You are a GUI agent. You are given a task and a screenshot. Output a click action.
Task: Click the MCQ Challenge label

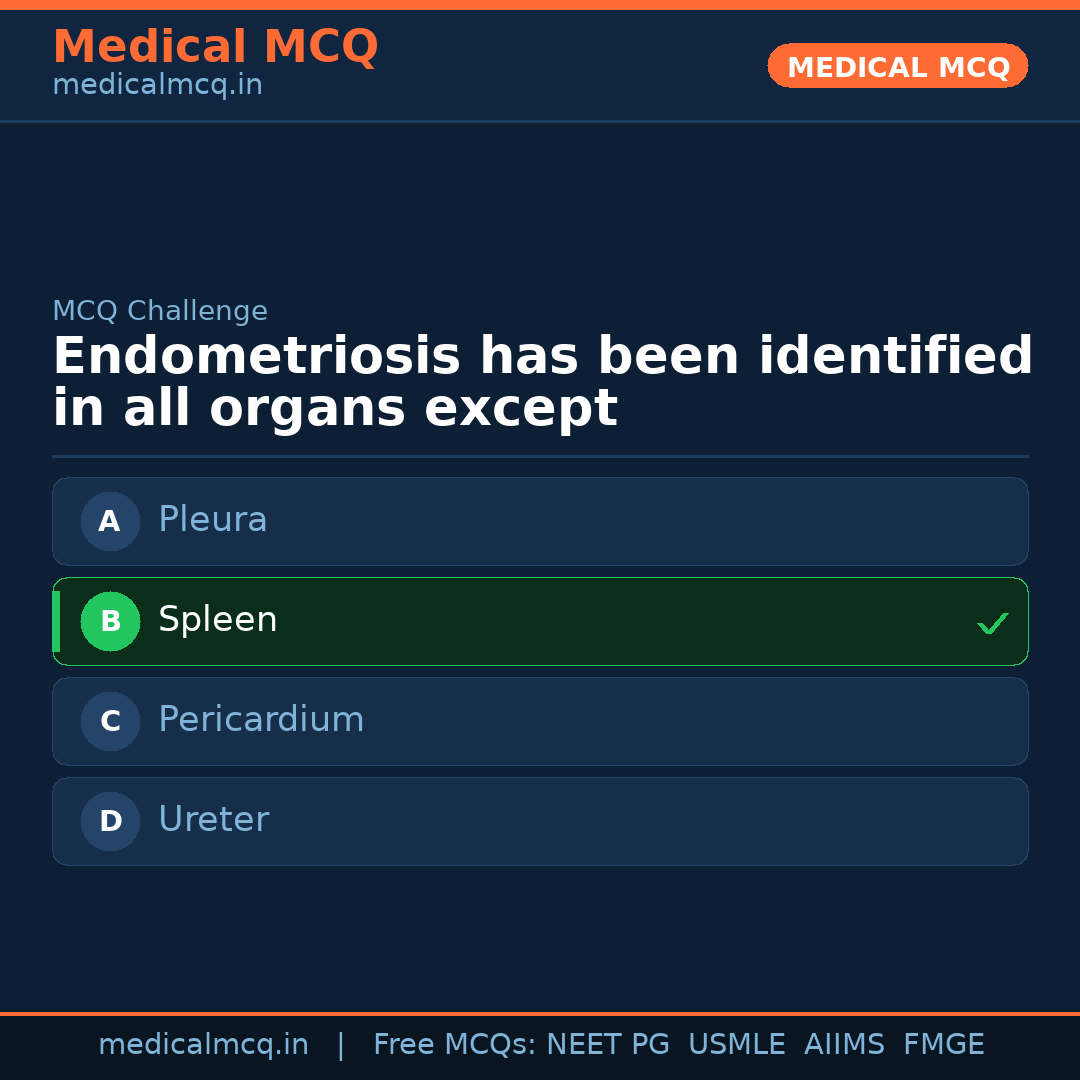(x=160, y=311)
